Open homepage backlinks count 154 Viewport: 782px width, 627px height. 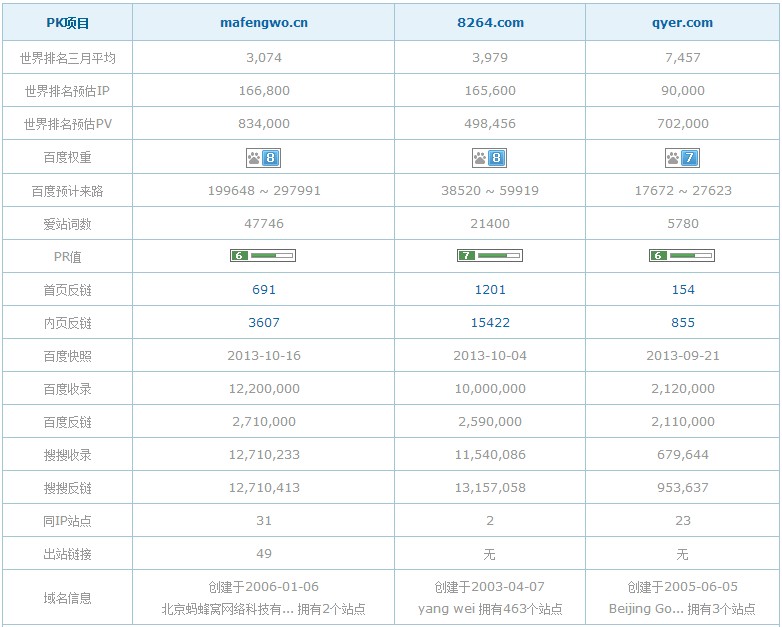(x=683, y=289)
